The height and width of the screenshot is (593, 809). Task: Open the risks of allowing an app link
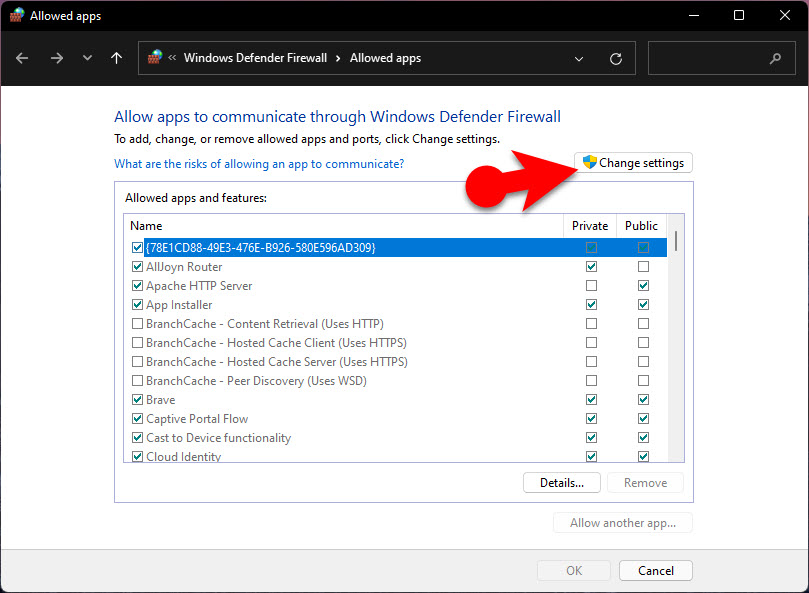259,164
